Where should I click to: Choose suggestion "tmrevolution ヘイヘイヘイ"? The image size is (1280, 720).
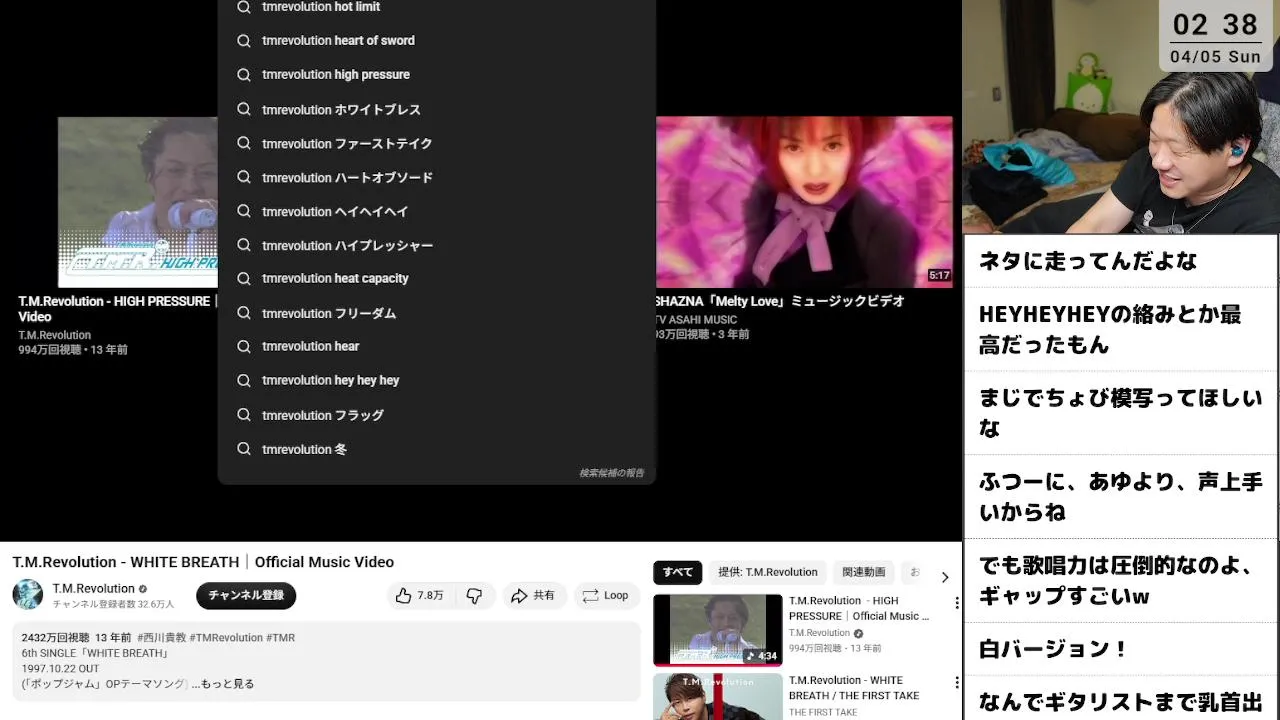tap(436, 211)
